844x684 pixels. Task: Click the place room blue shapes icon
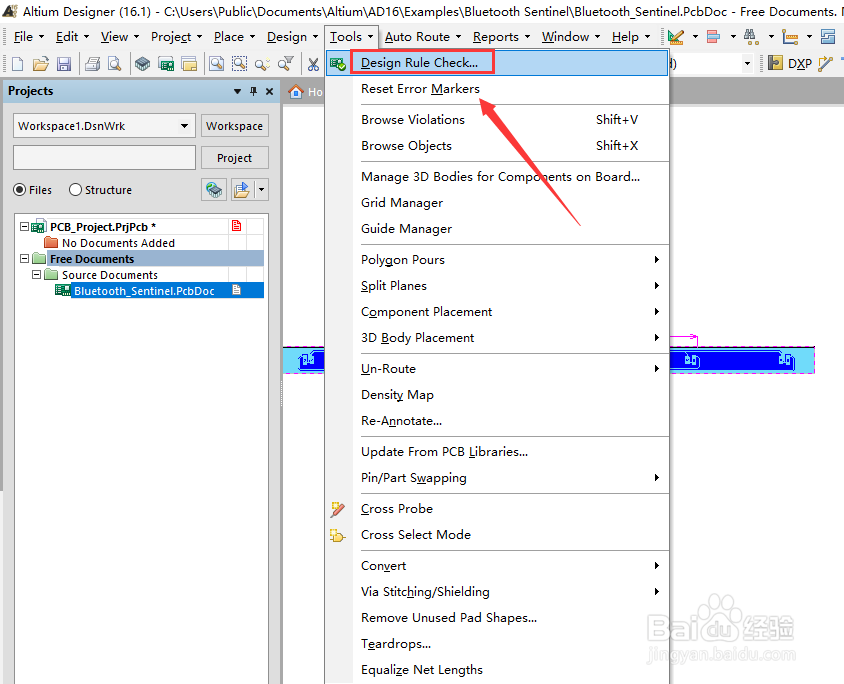click(828, 37)
